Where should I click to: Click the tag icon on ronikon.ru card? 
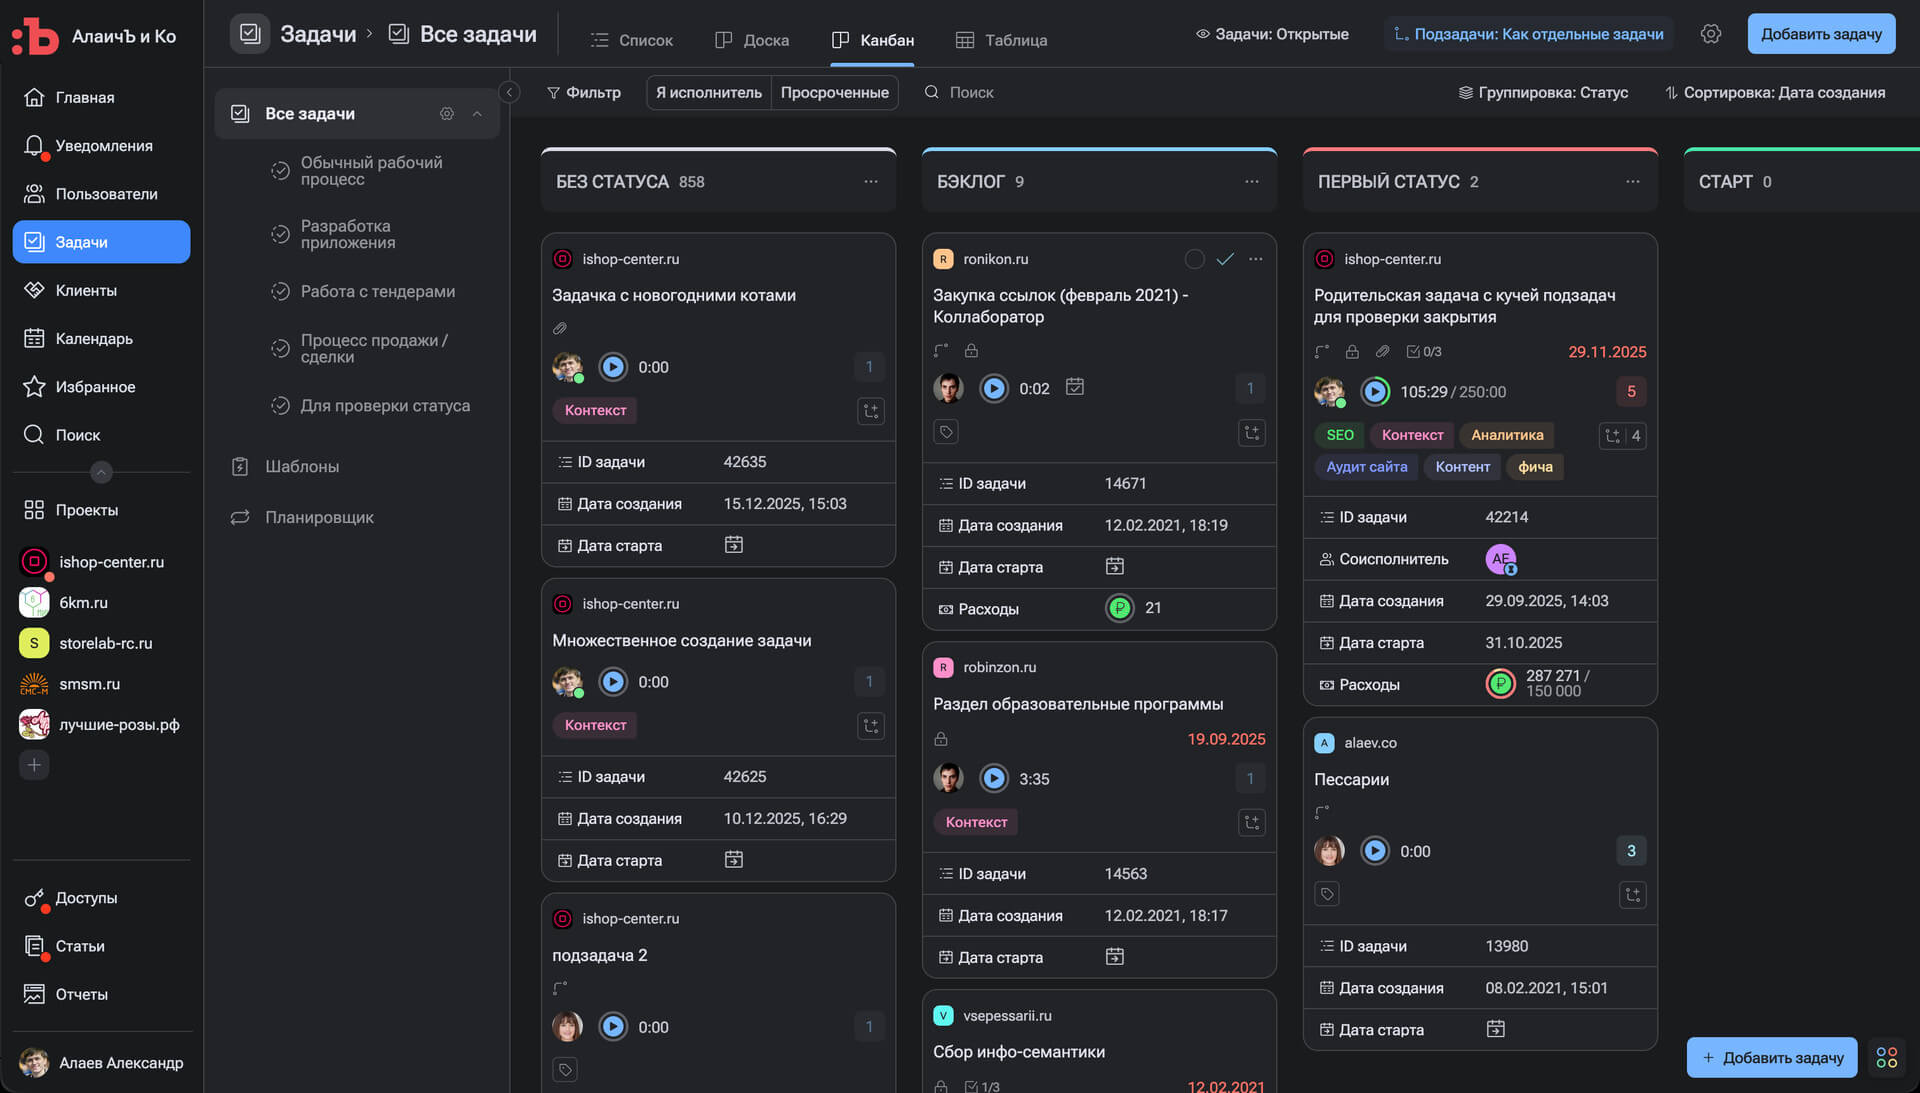[x=946, y=432]
